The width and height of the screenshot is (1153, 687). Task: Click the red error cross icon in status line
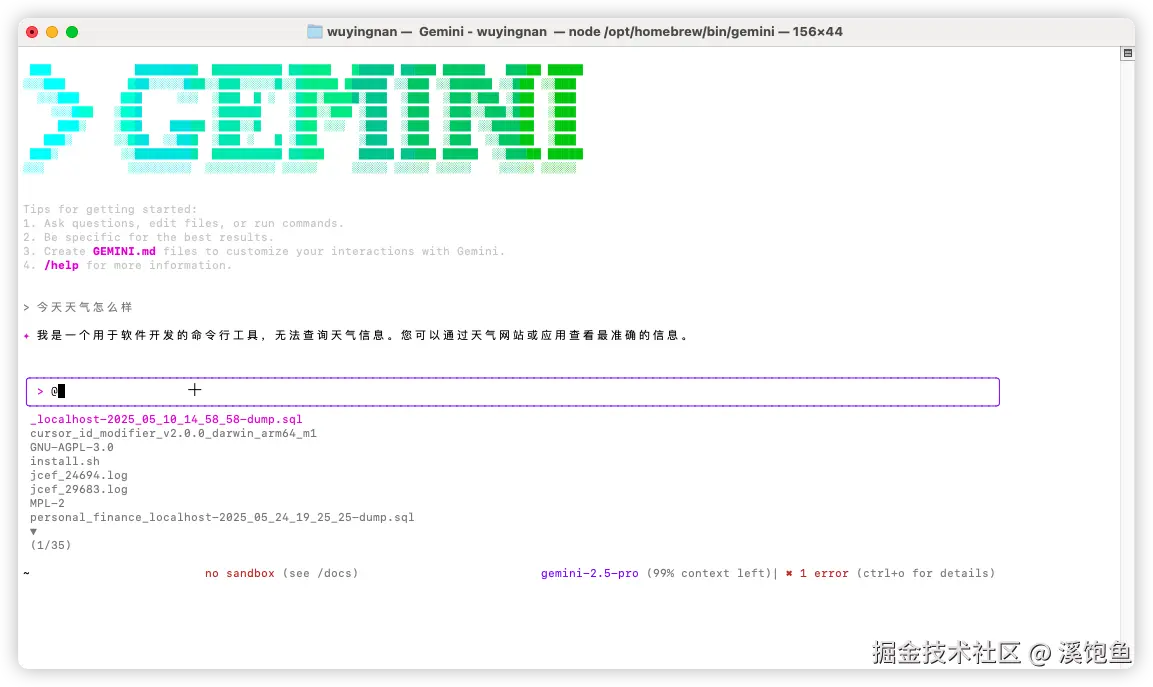(x=789, y=574)
